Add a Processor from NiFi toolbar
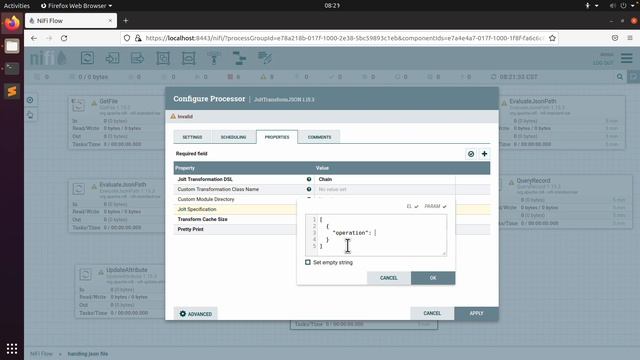Image resolution: width=640 pixels, height=360 pixels. [x=87, y=58]
